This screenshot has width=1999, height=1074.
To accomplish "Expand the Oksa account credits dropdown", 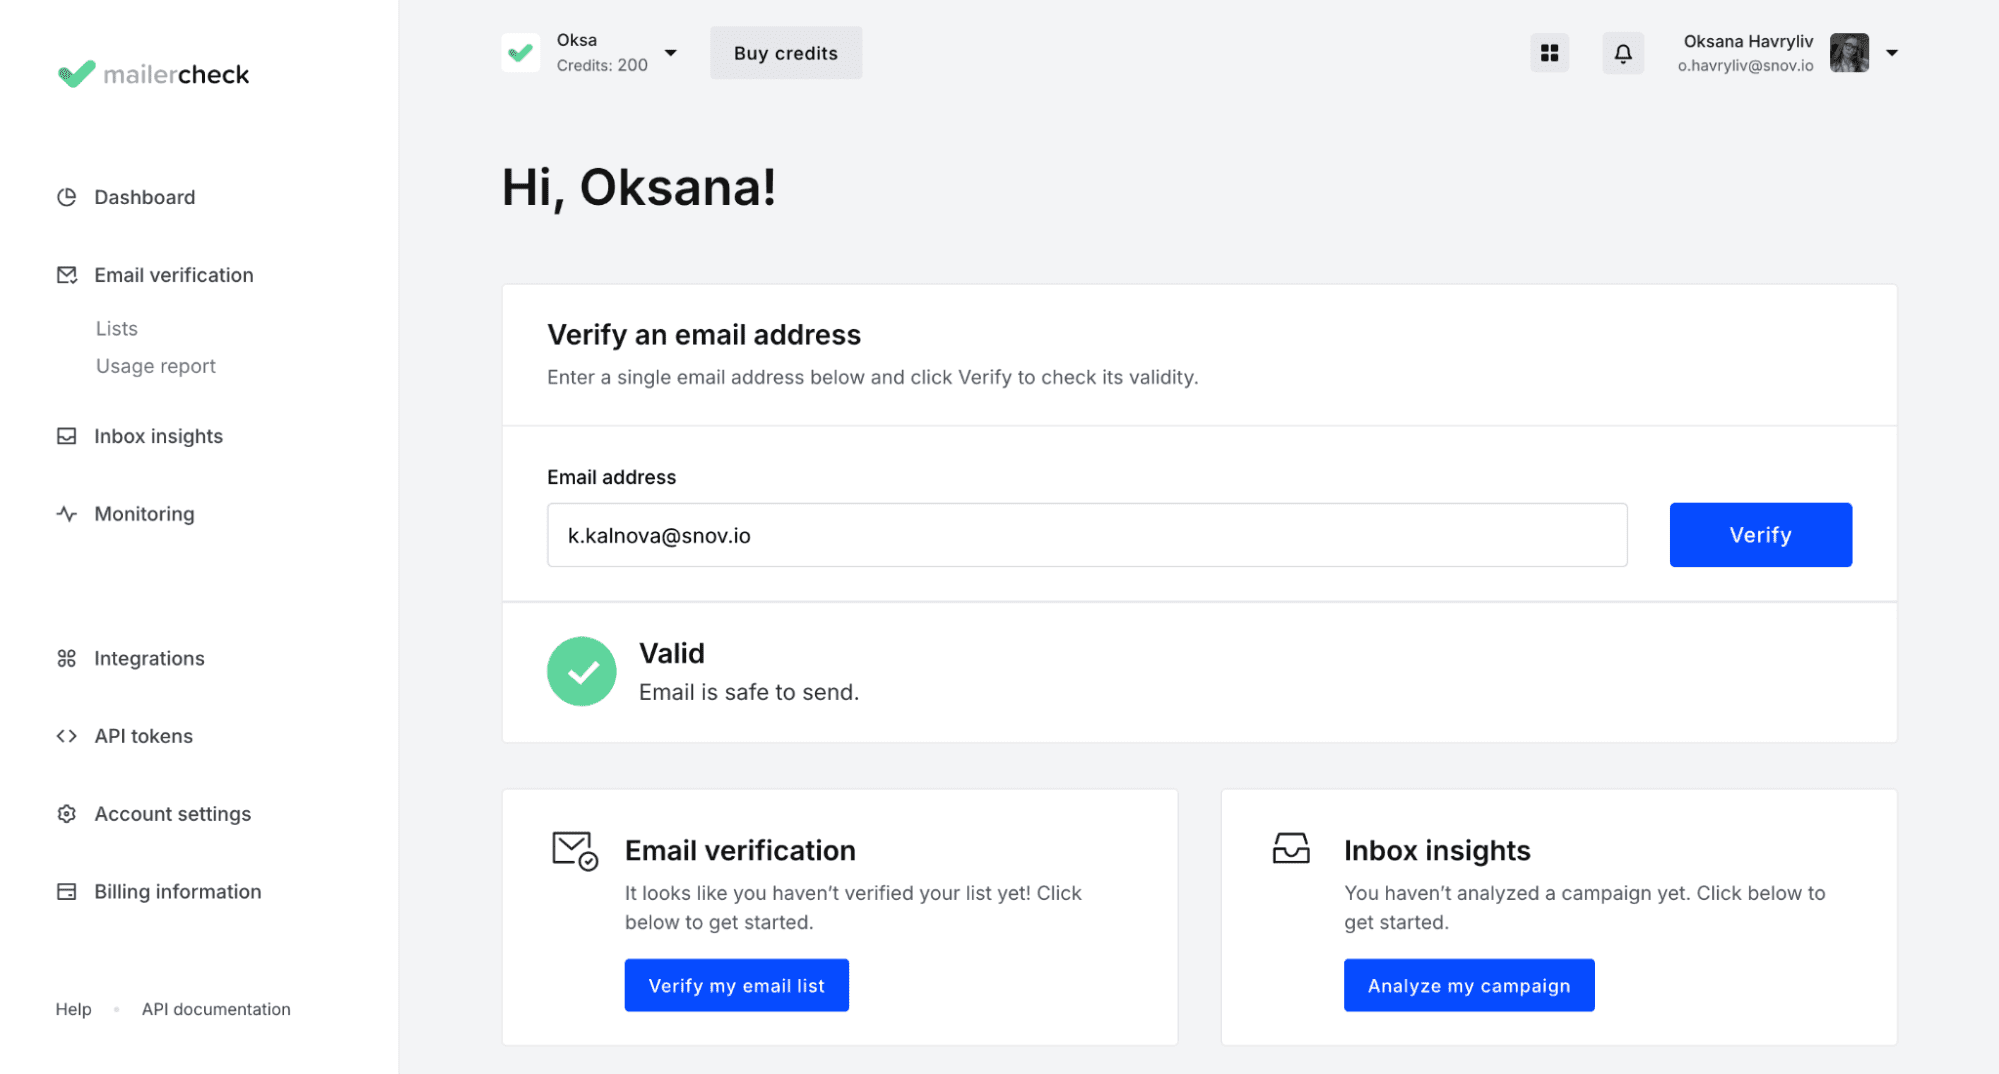I will click(670, 53).
